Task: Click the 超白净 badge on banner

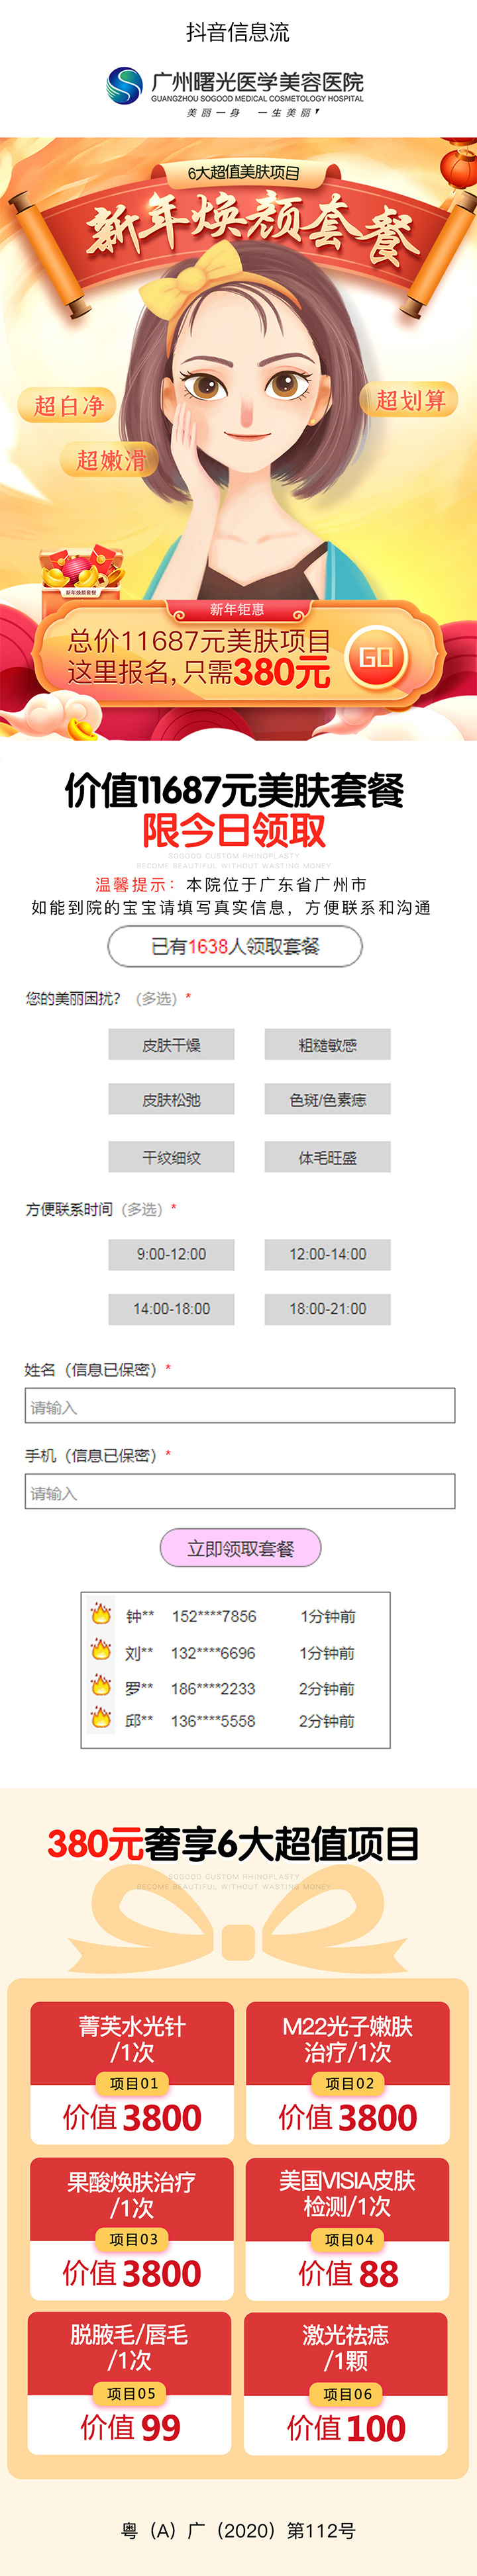Action: coord(68,405)
